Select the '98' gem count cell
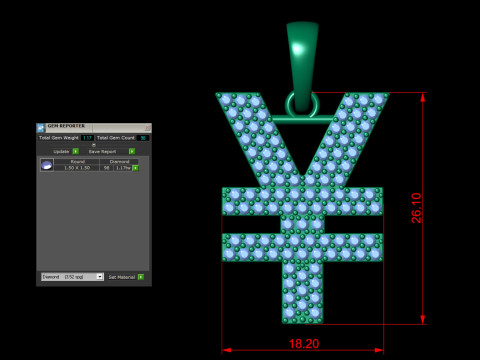The height and width of the screenshot is (360, 480). coord(107,168)
